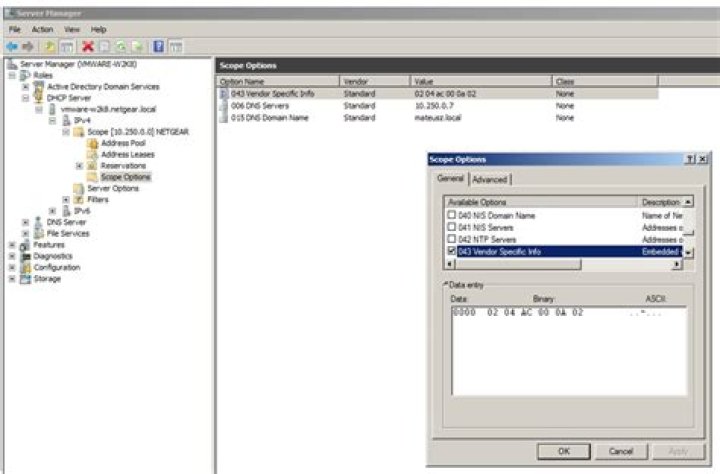Select the 006 DNS Servers row
Screen dimensions: 720x474
click(438, 106)
